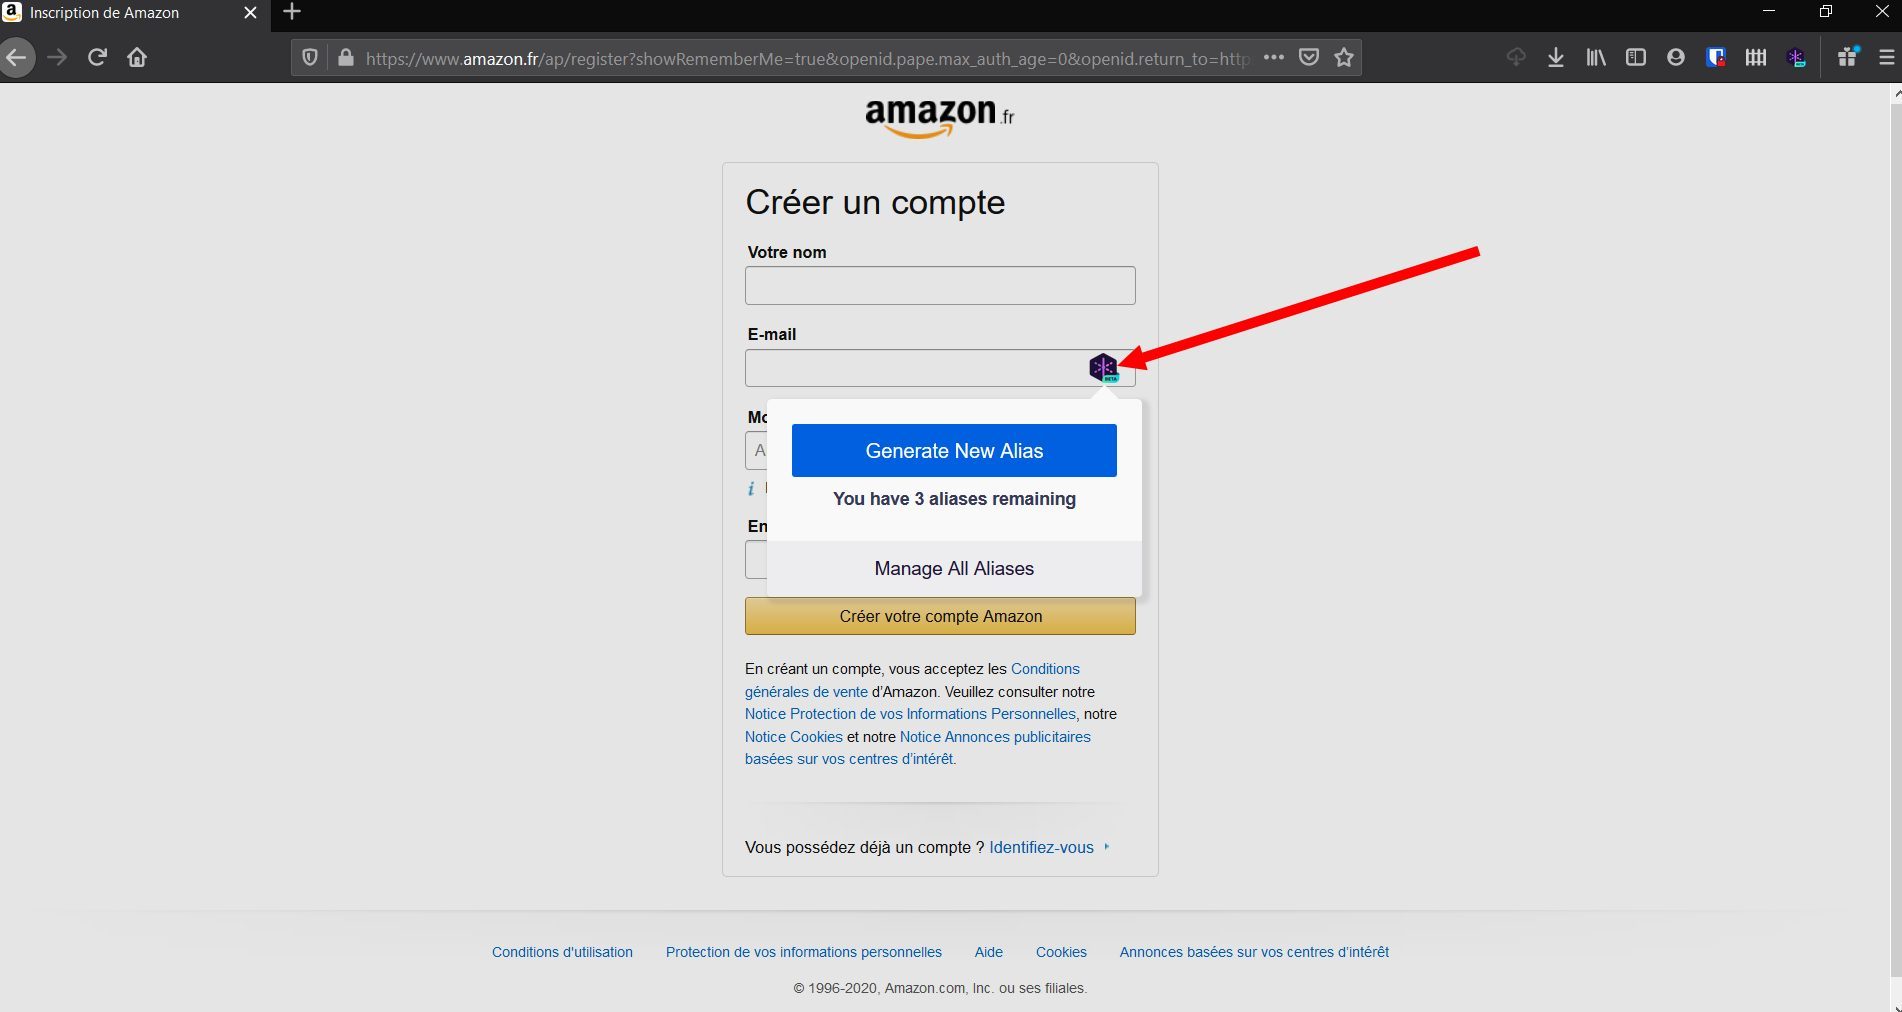The height and width of the screenshot is (1012, 1902).
Task: Focus the Votre nom input field
Action: [940, 286]
